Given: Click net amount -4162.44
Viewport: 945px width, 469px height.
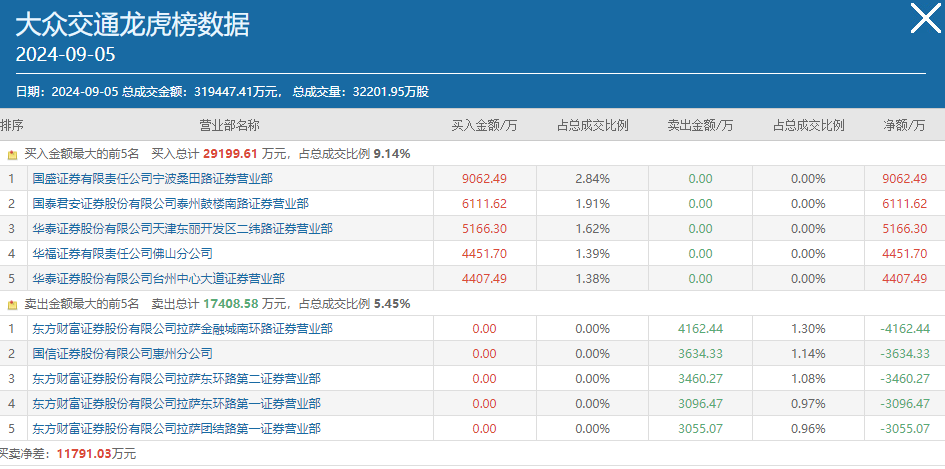Looking at the screenshot, I should click(905, 329).
